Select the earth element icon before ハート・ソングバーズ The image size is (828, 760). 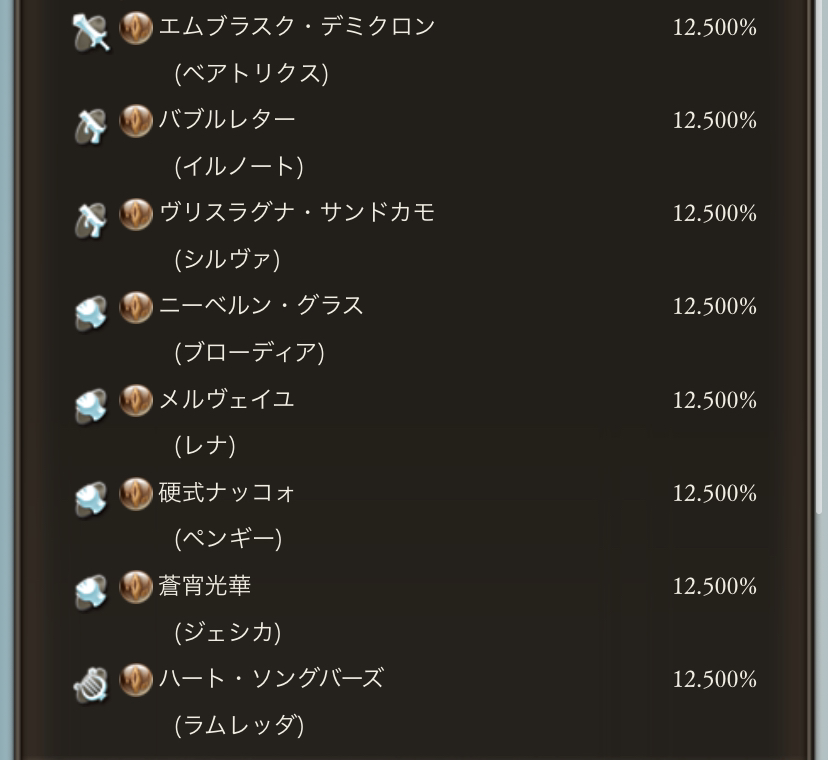pos(136,679)
